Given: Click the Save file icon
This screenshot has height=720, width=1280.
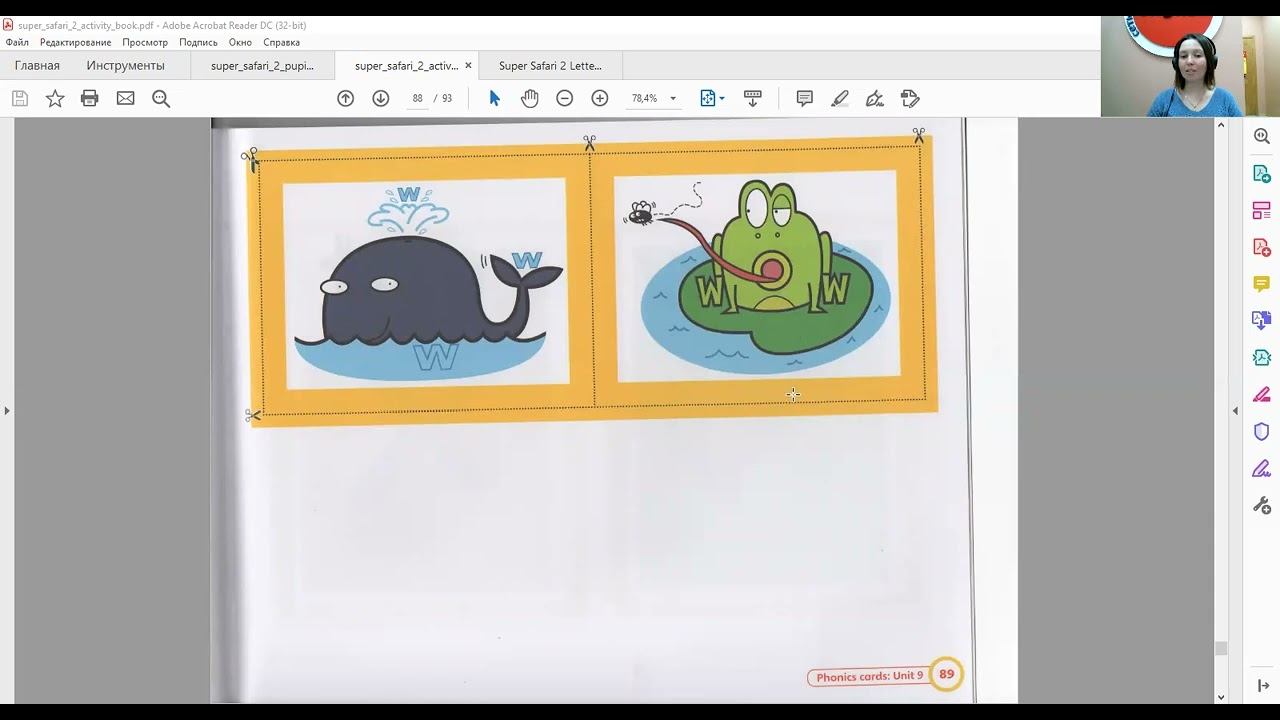Looking at the screenshot, I should point(20,98).
